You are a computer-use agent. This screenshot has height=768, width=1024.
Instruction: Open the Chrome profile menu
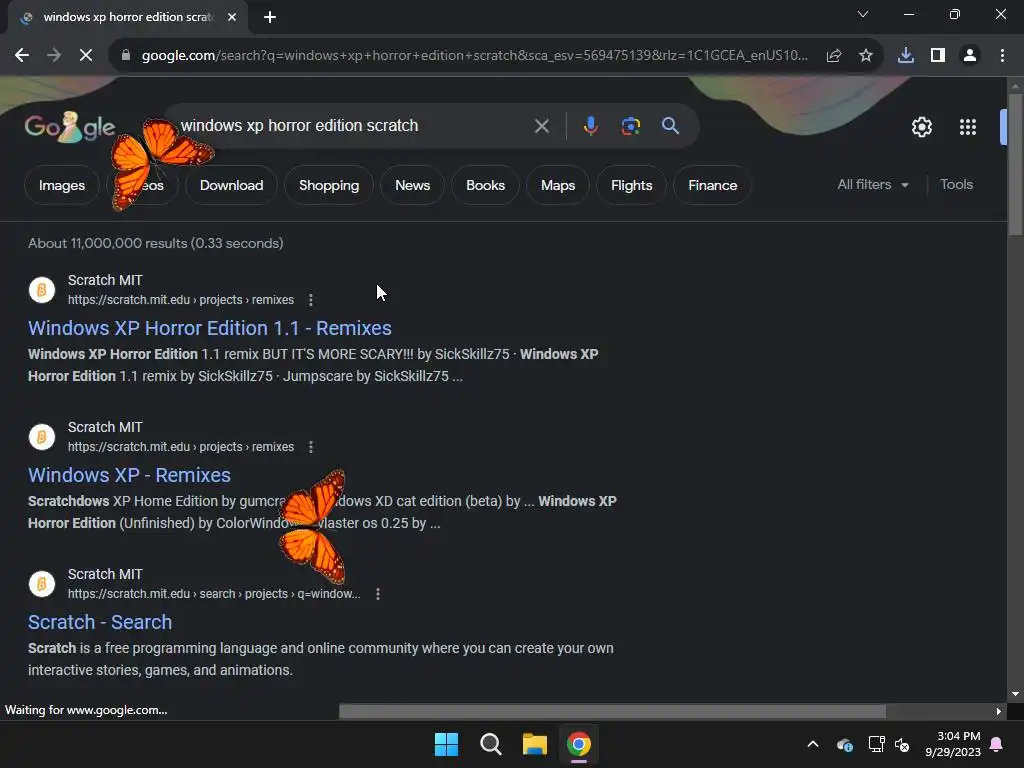970,56
